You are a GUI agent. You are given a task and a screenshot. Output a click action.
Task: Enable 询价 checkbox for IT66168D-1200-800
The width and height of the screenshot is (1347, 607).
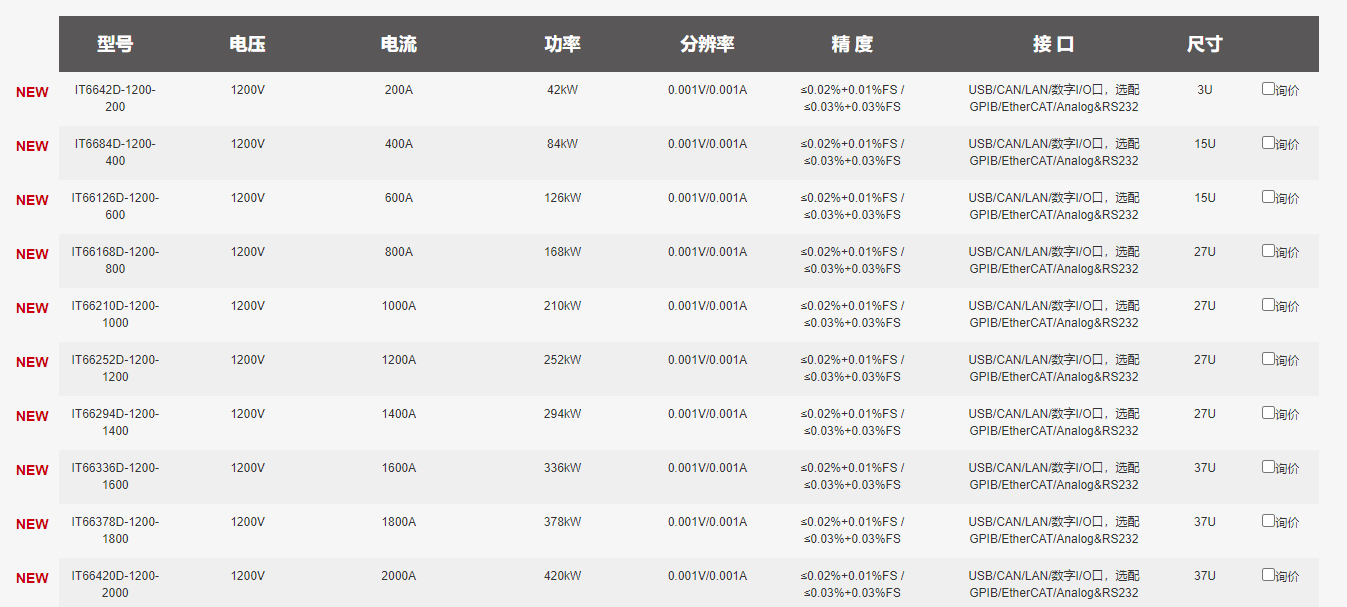pyautogui.click(x=1268, y=251)
